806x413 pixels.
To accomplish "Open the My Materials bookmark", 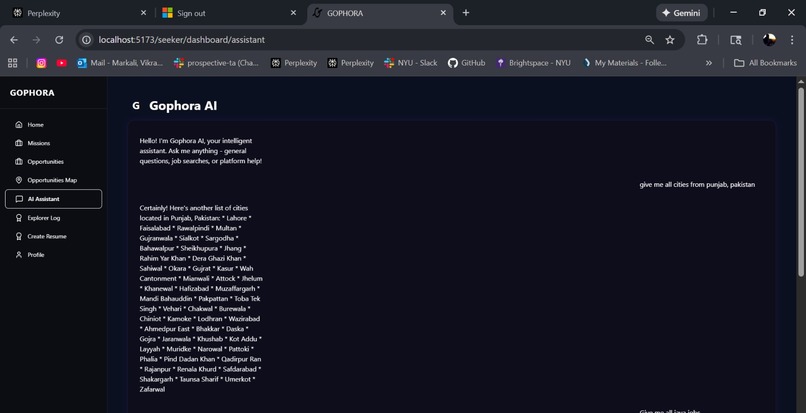I will [x=625, y=63].
